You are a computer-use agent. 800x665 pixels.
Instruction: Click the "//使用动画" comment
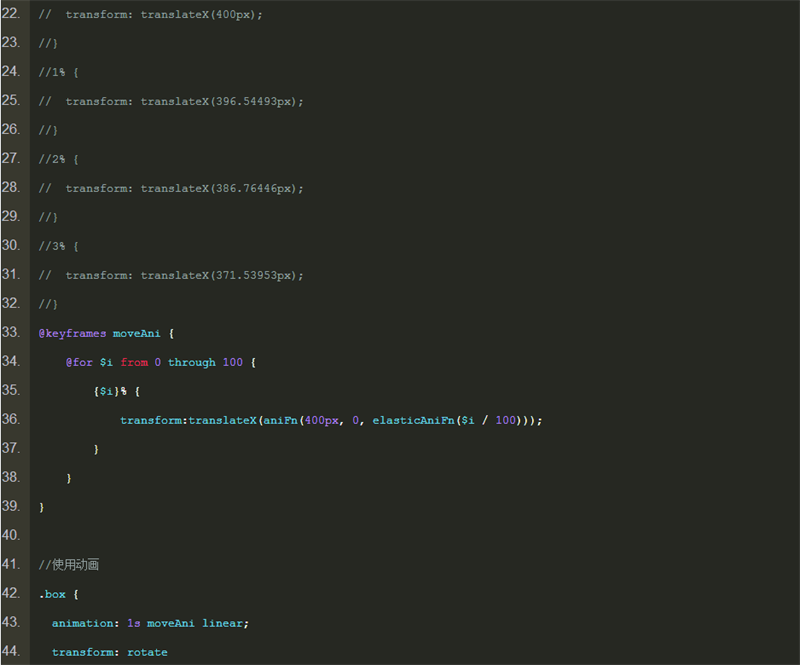69,565
